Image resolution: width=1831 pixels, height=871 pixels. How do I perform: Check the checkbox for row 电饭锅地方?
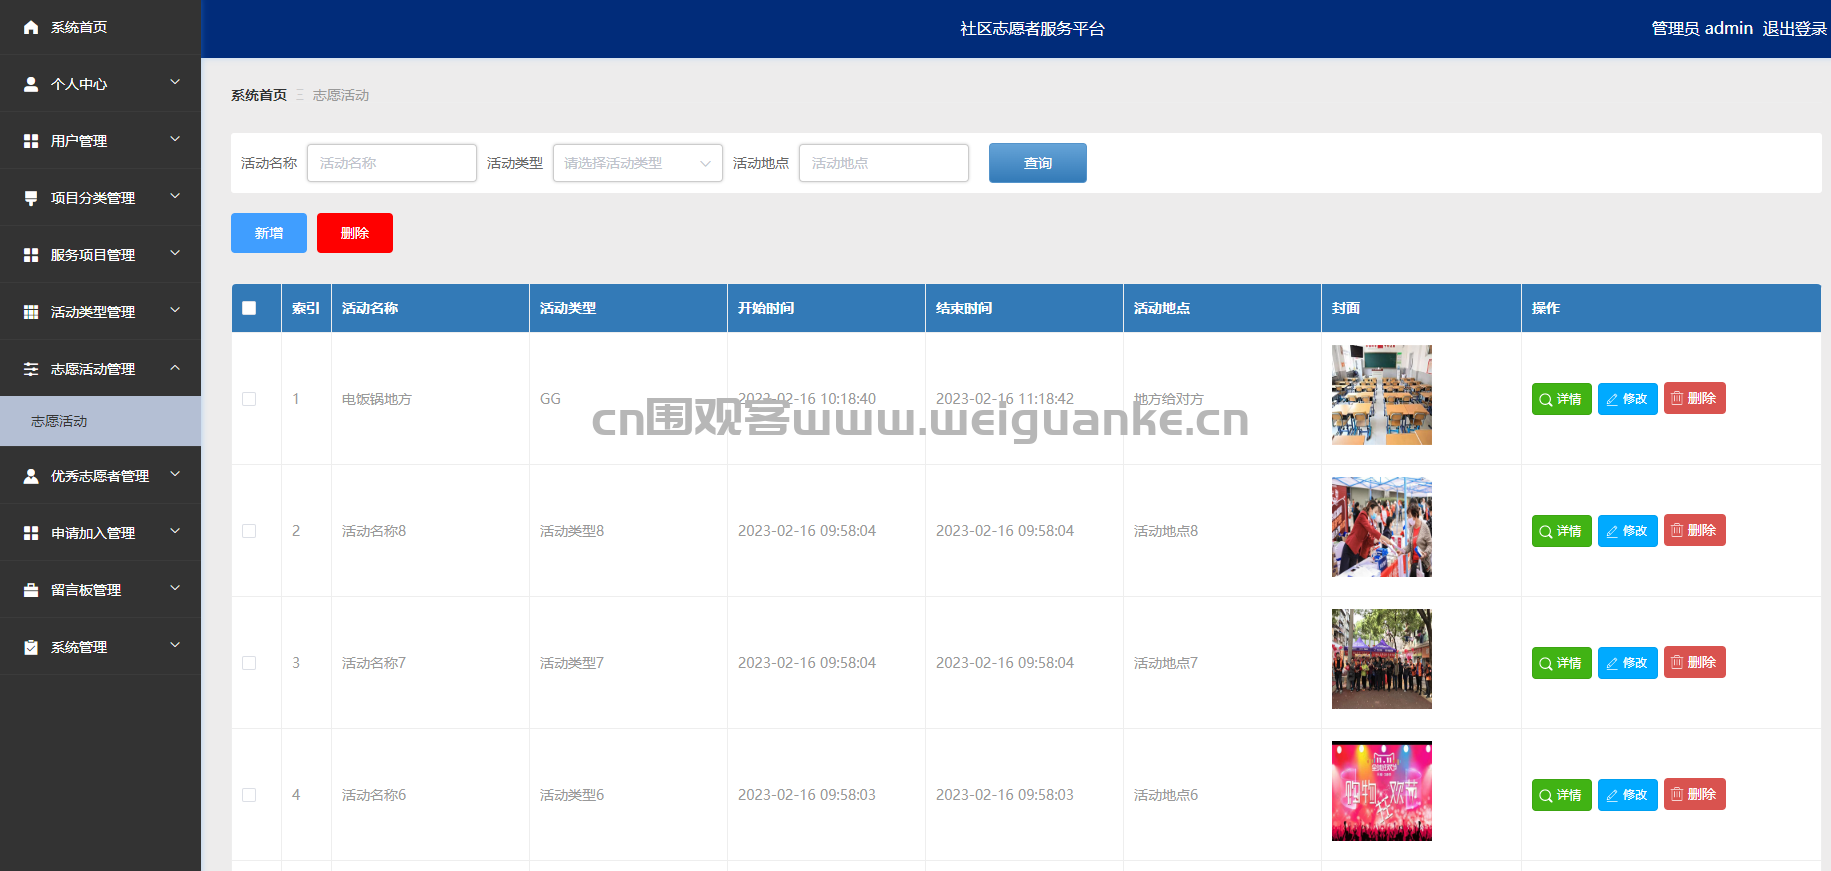pyautogui.click(x=249, y=399)
